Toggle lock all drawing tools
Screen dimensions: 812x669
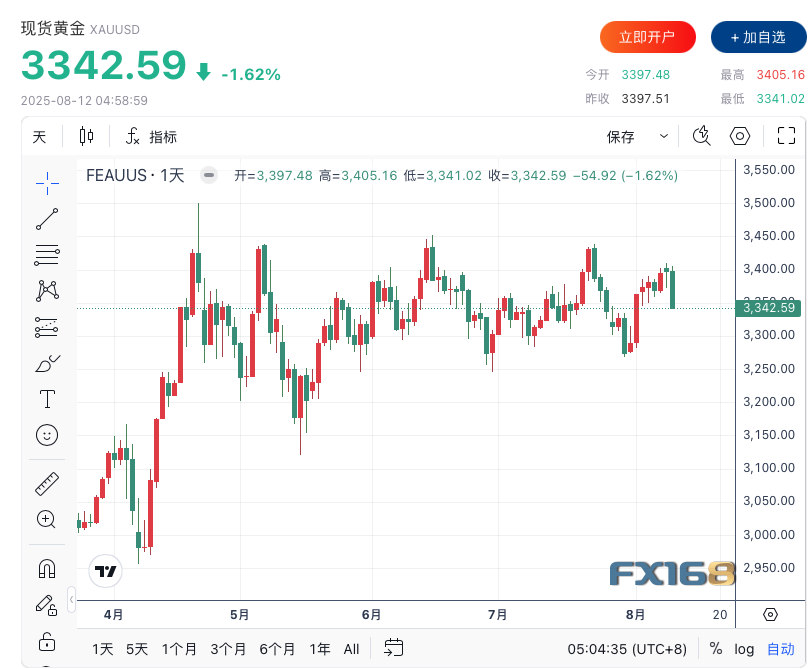(47, 642)
